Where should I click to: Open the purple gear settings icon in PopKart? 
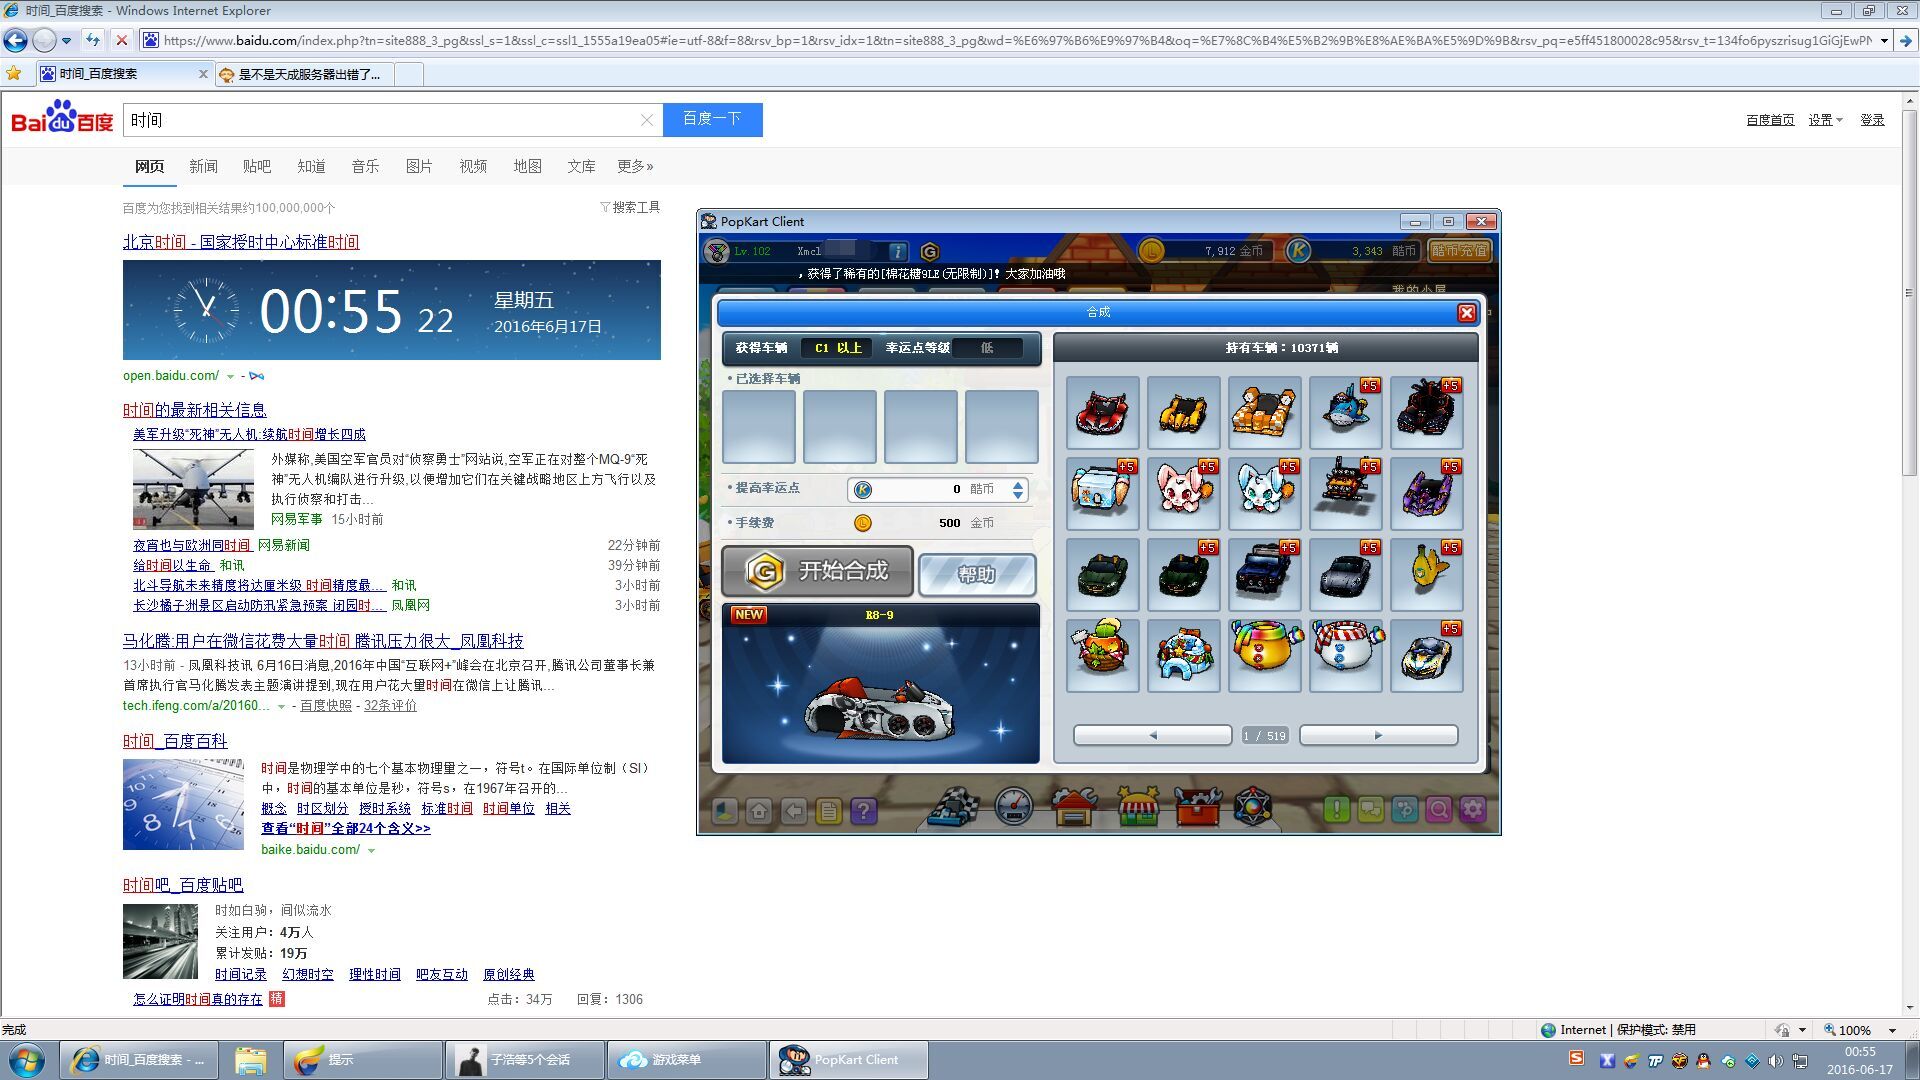point(1473,809)
